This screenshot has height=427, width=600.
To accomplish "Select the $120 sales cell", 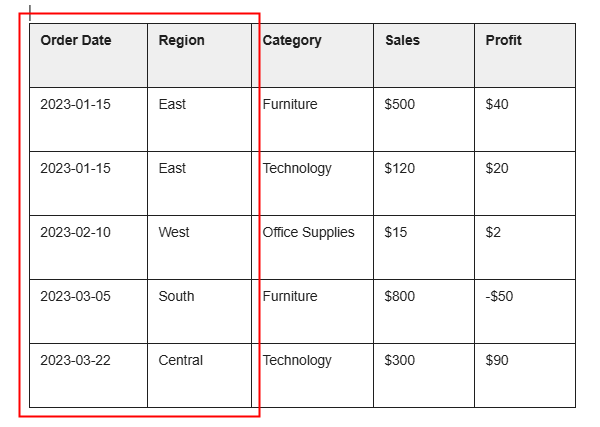I will tap(399, 169).
